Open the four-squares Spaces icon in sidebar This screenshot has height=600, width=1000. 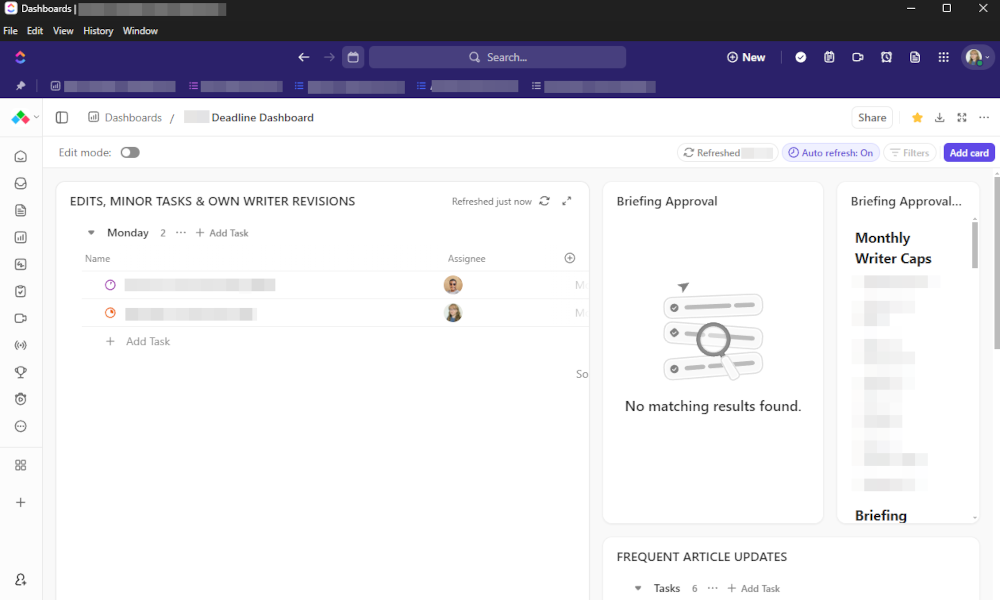[20, 465]
